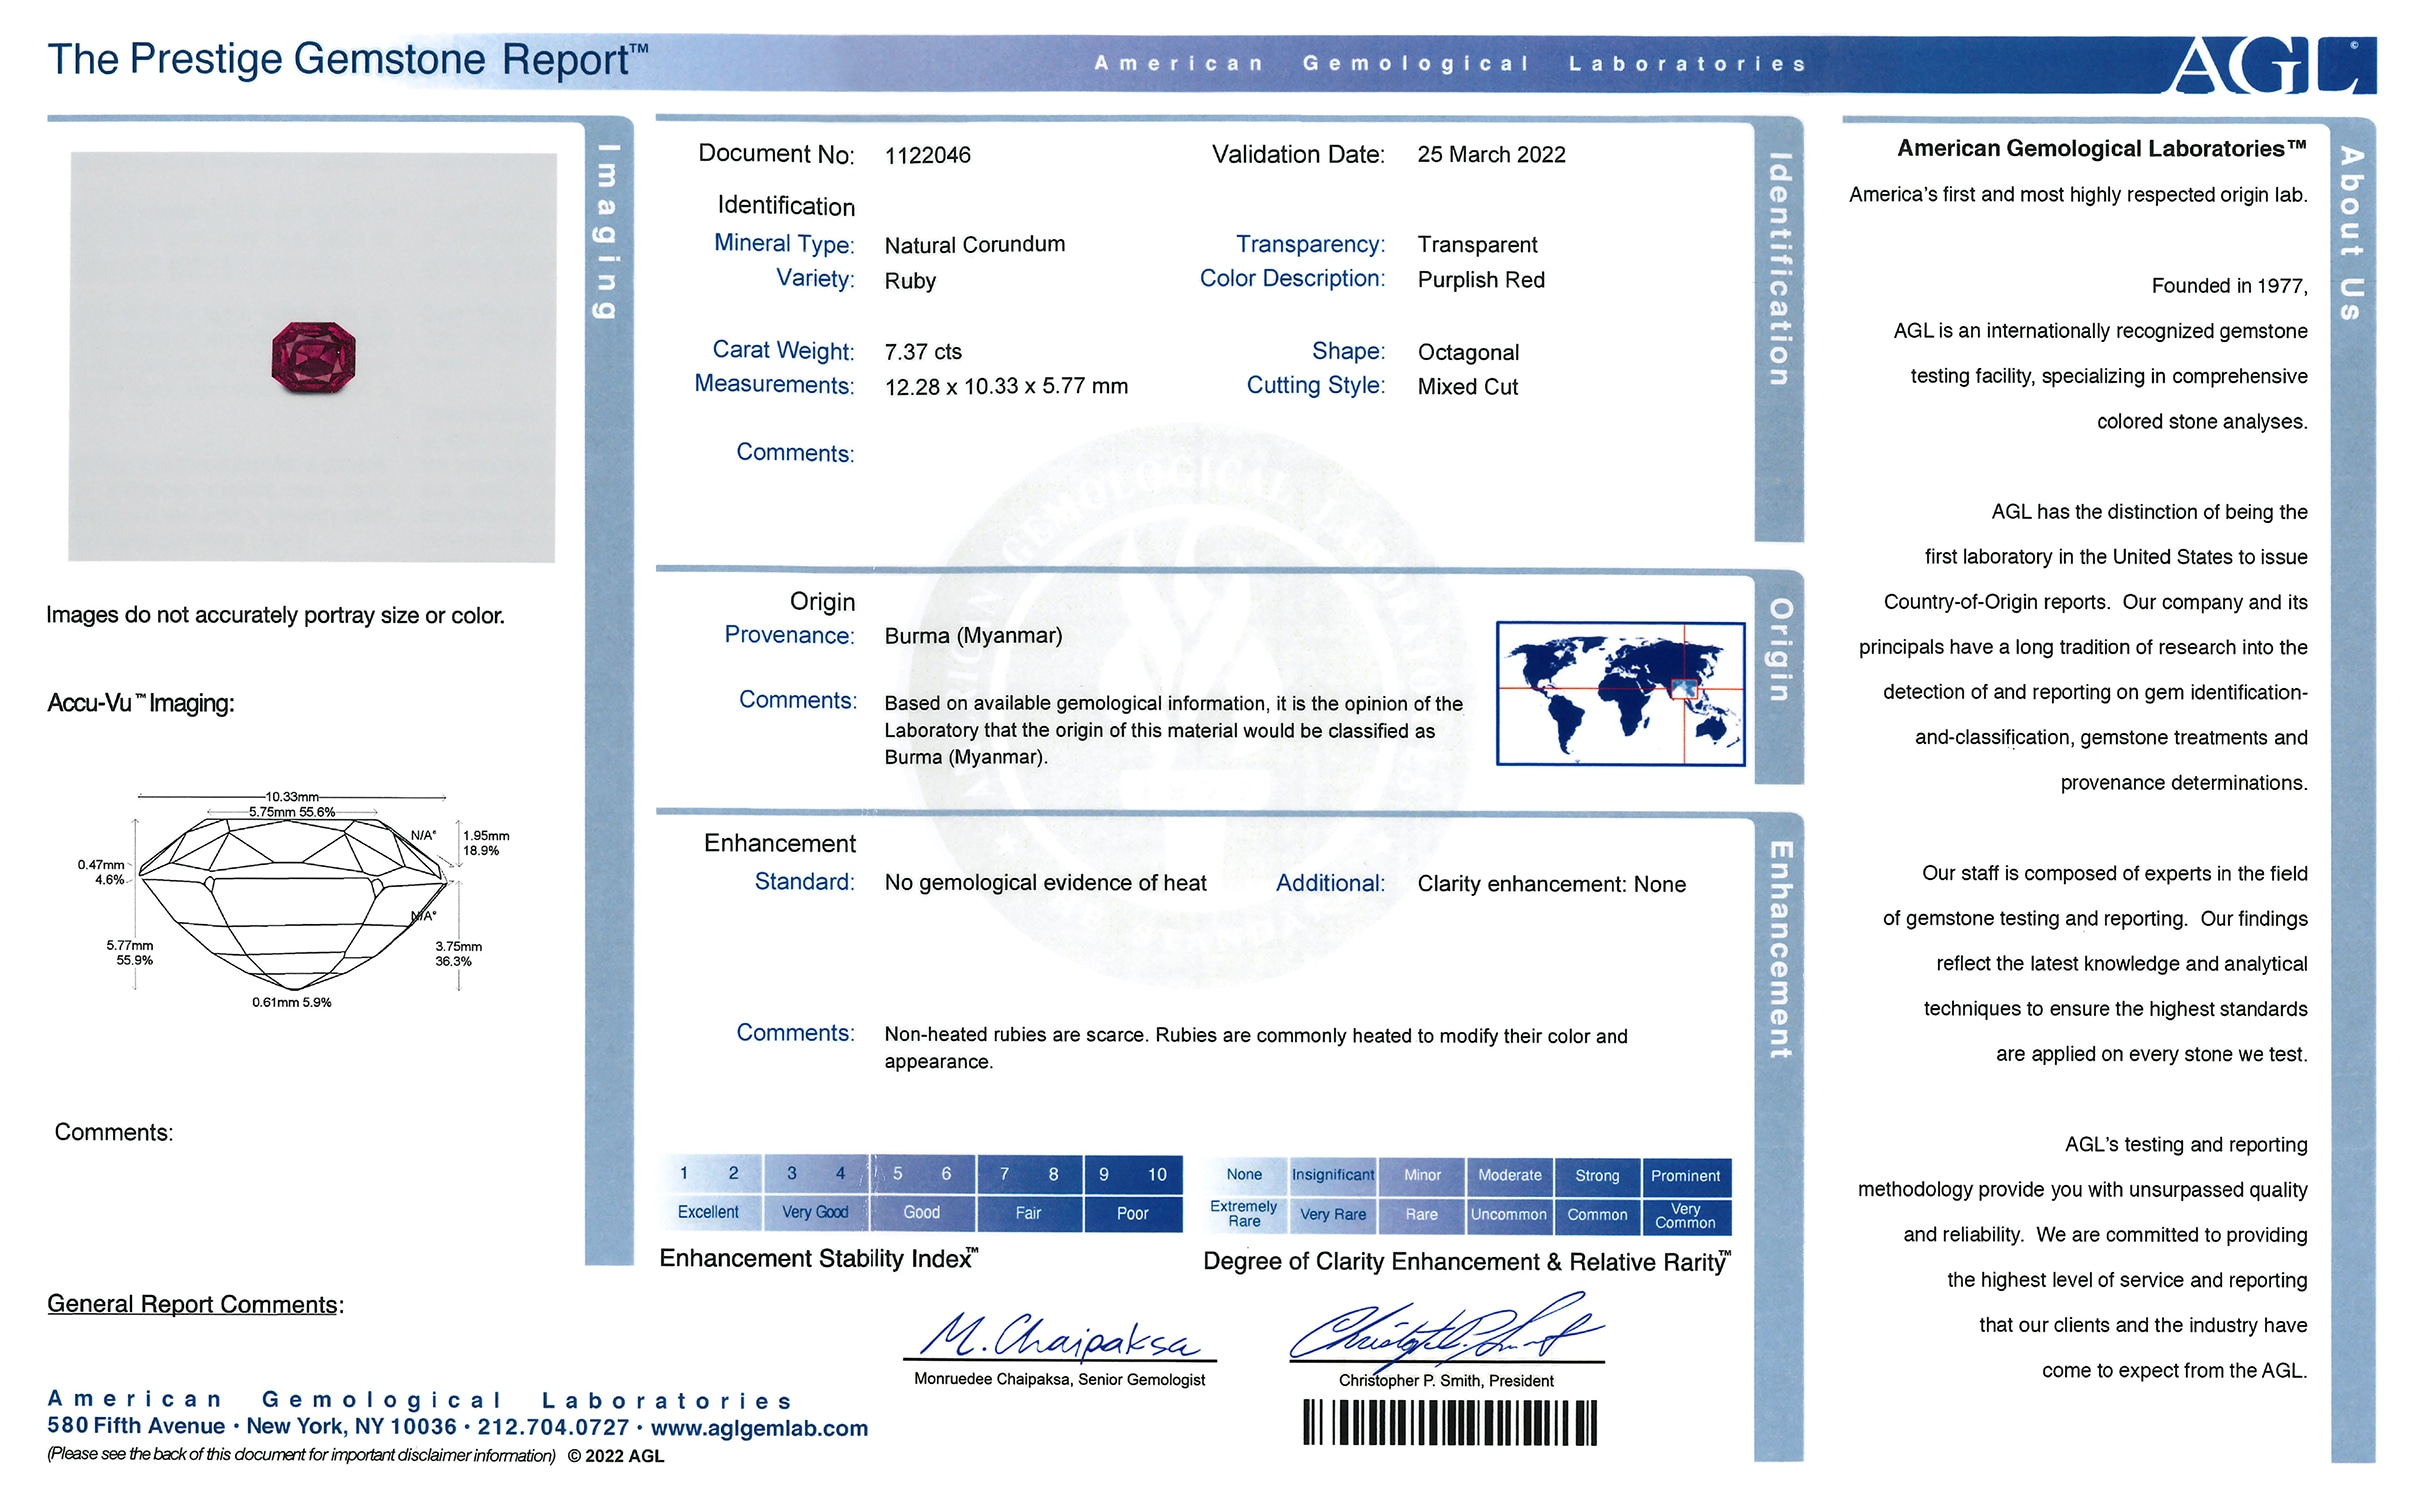Viewport: 2434px width, 1500px height.
Task: Click the Non-heated rubies are scarce comment
Action: tap(1256, 1048)
